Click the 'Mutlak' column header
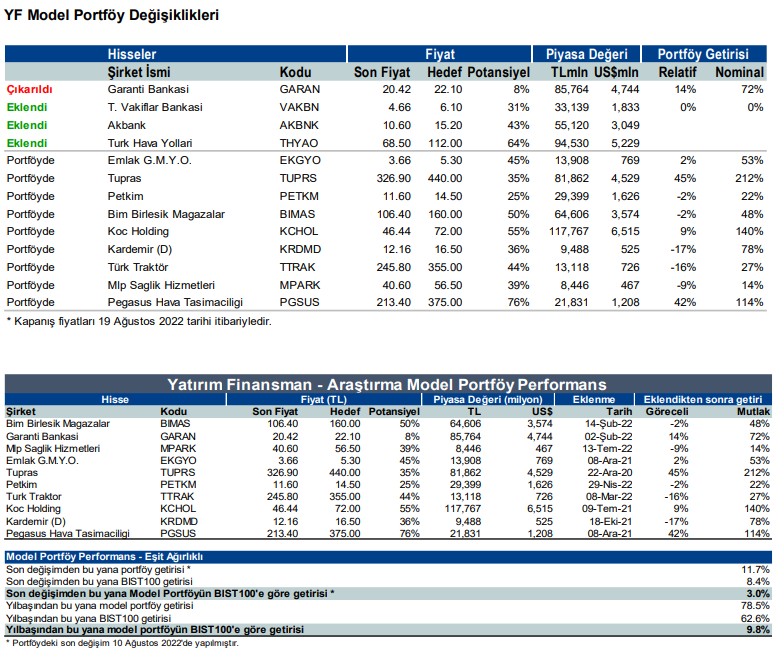The height and width of the screenshot is (653, 779). pos(753,411)
